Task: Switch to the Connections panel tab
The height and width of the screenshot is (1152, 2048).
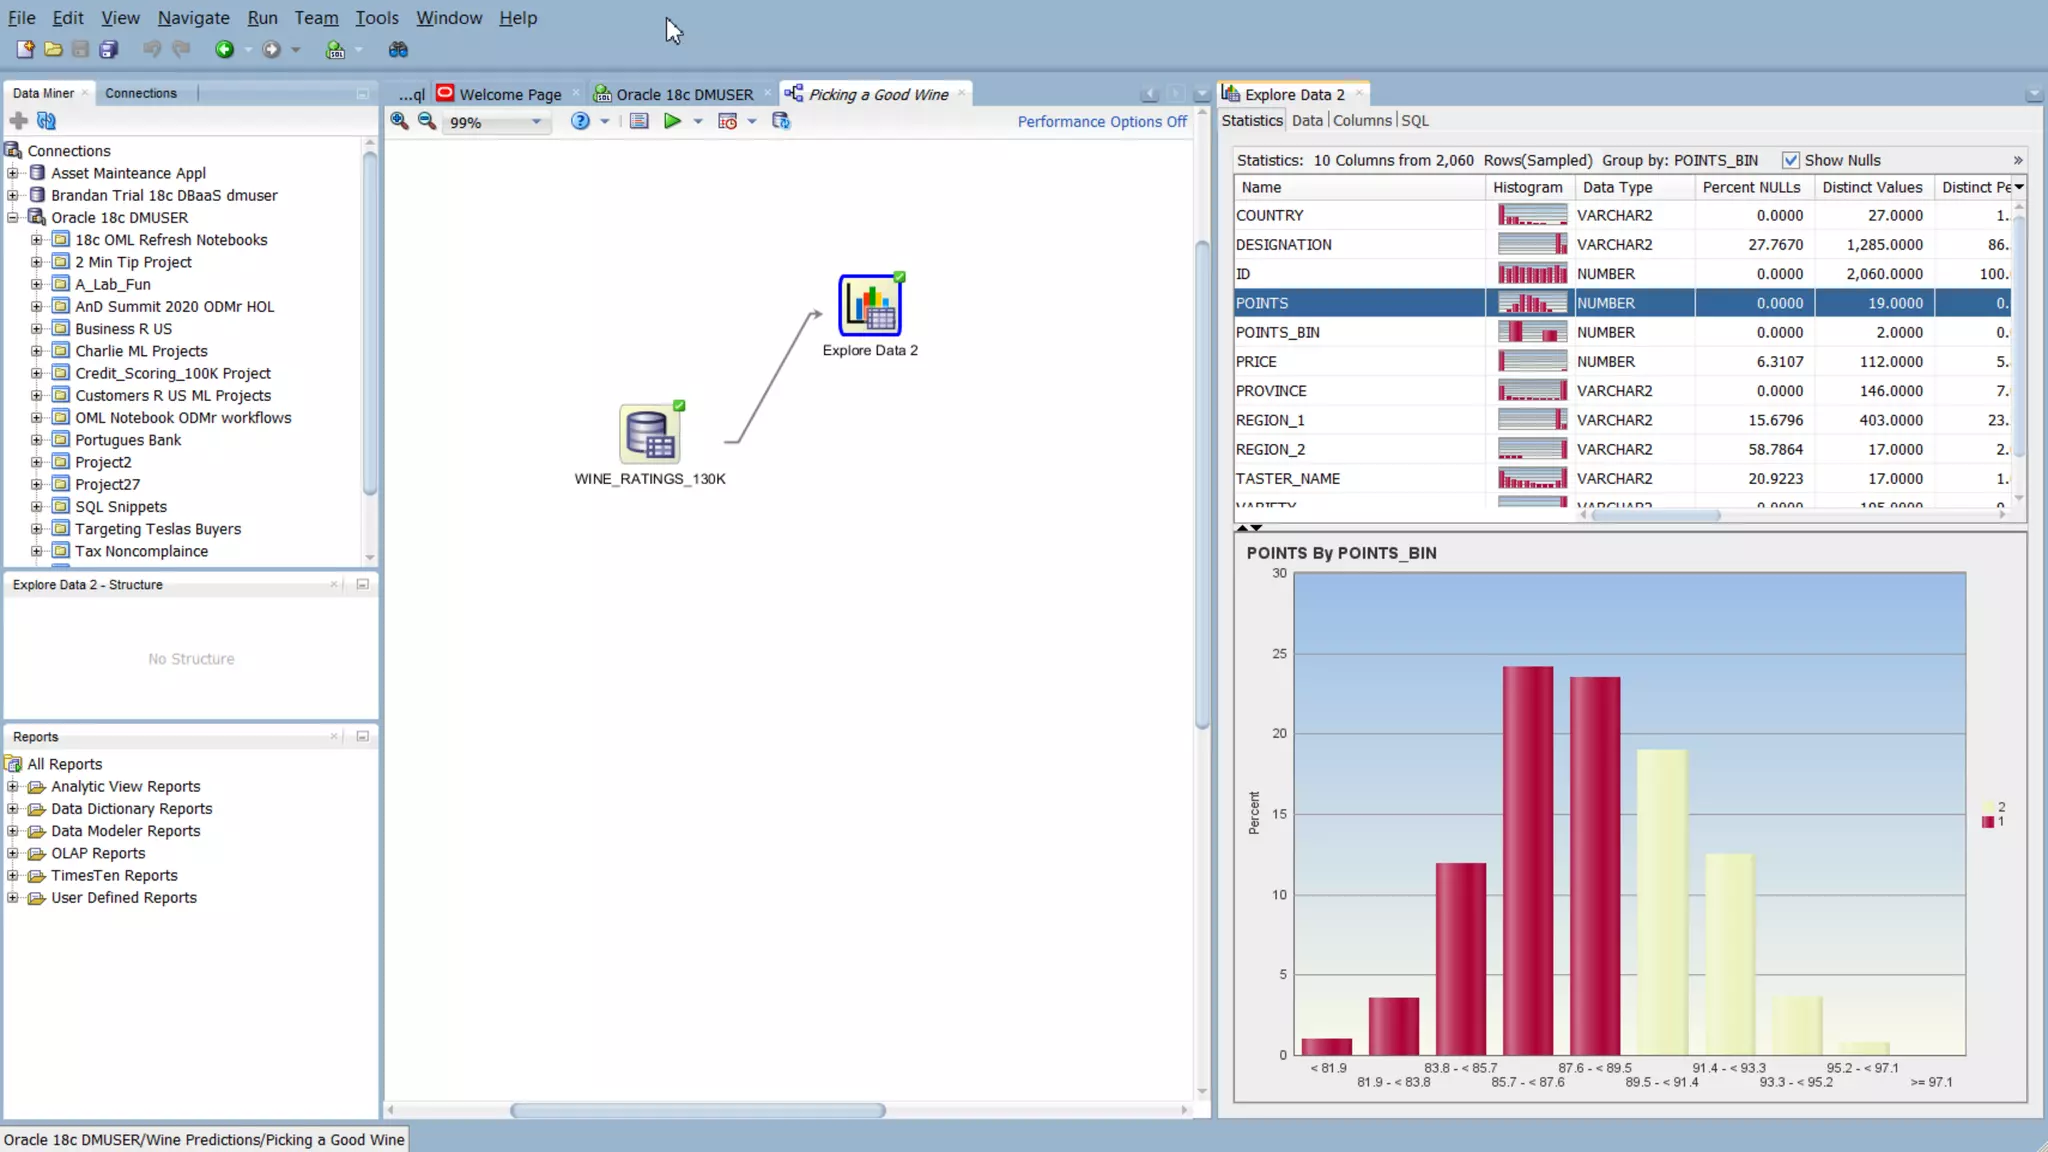Action: 140,93
